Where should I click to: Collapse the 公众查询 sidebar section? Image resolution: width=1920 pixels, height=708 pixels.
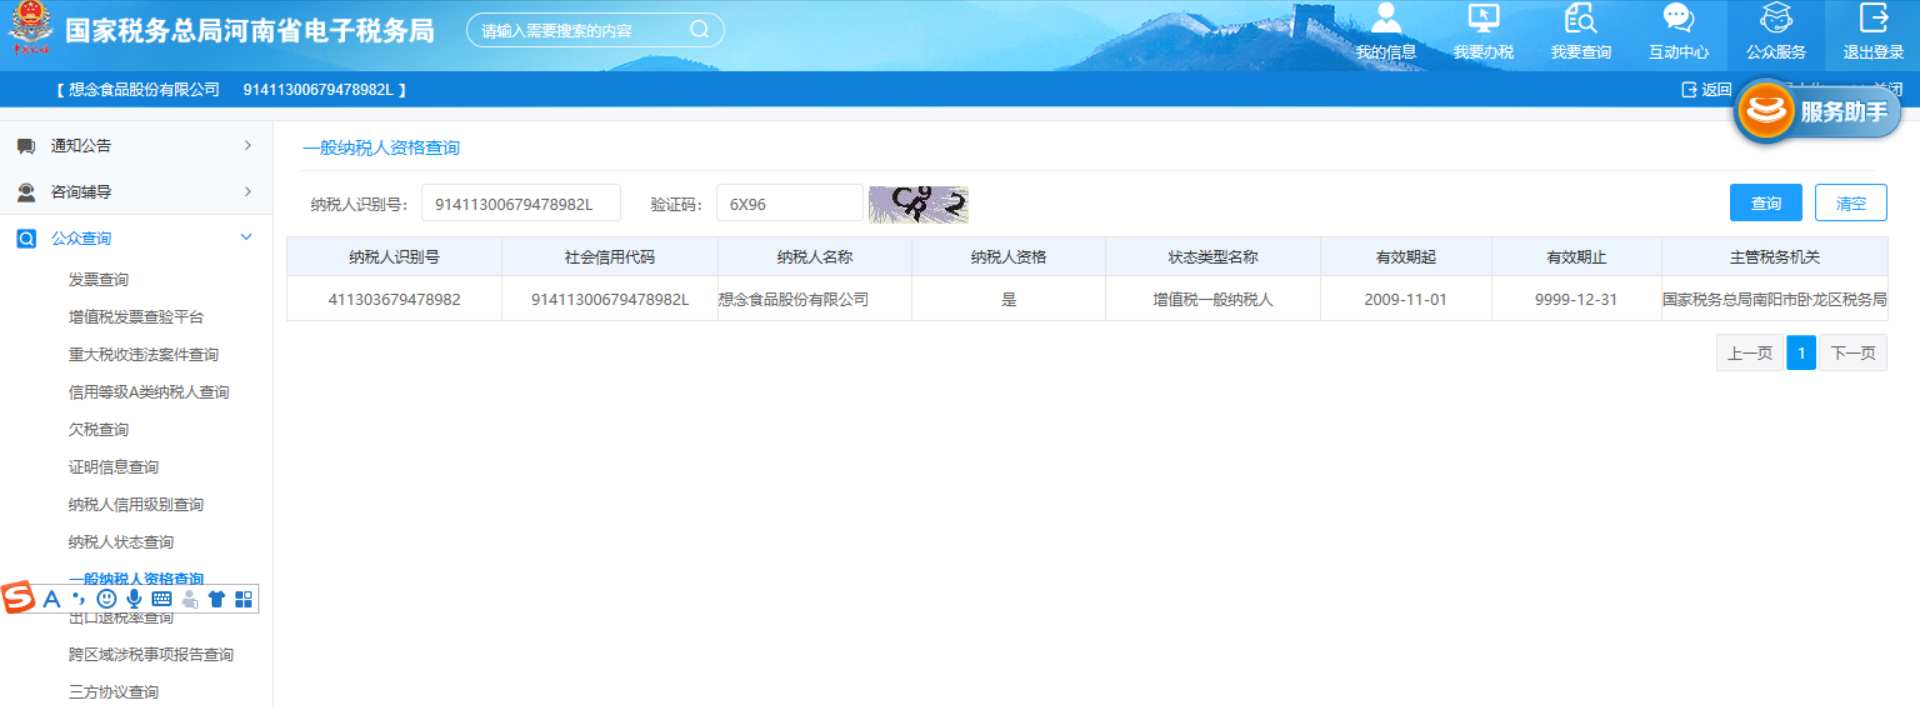[x=135, y=238]
